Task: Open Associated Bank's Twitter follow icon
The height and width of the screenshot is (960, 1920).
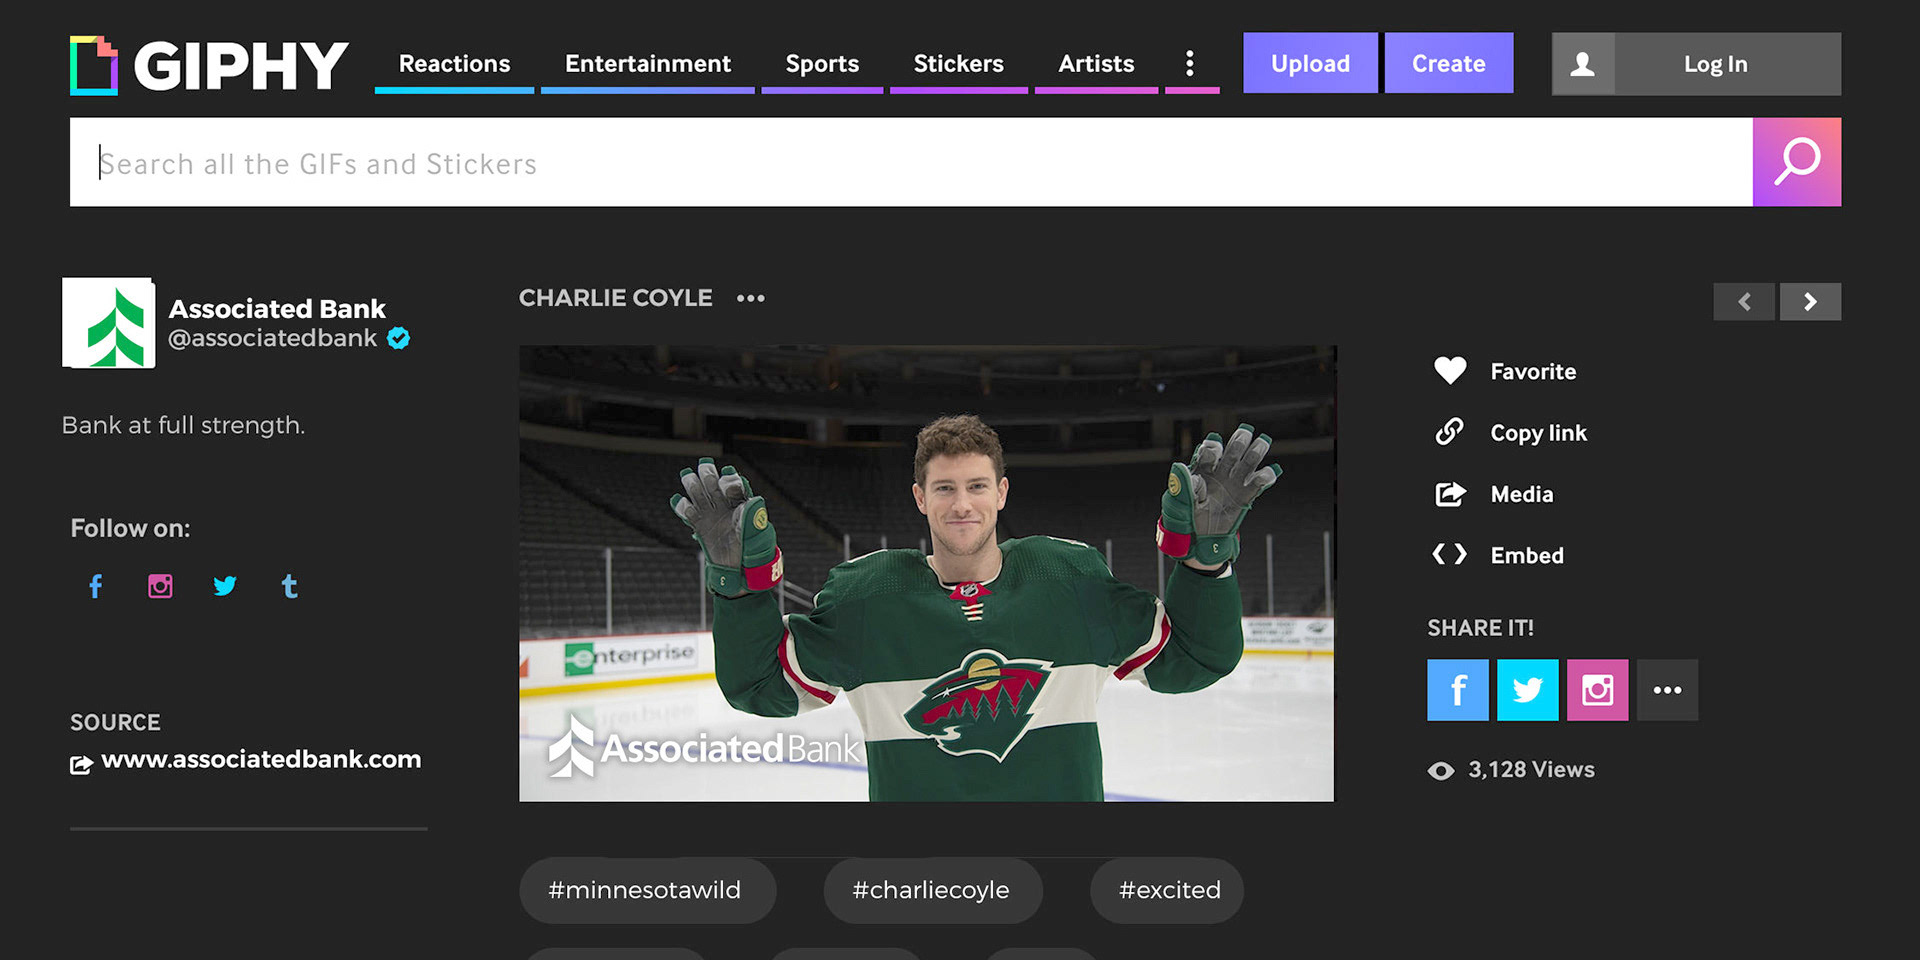Action: click(225, 586)
